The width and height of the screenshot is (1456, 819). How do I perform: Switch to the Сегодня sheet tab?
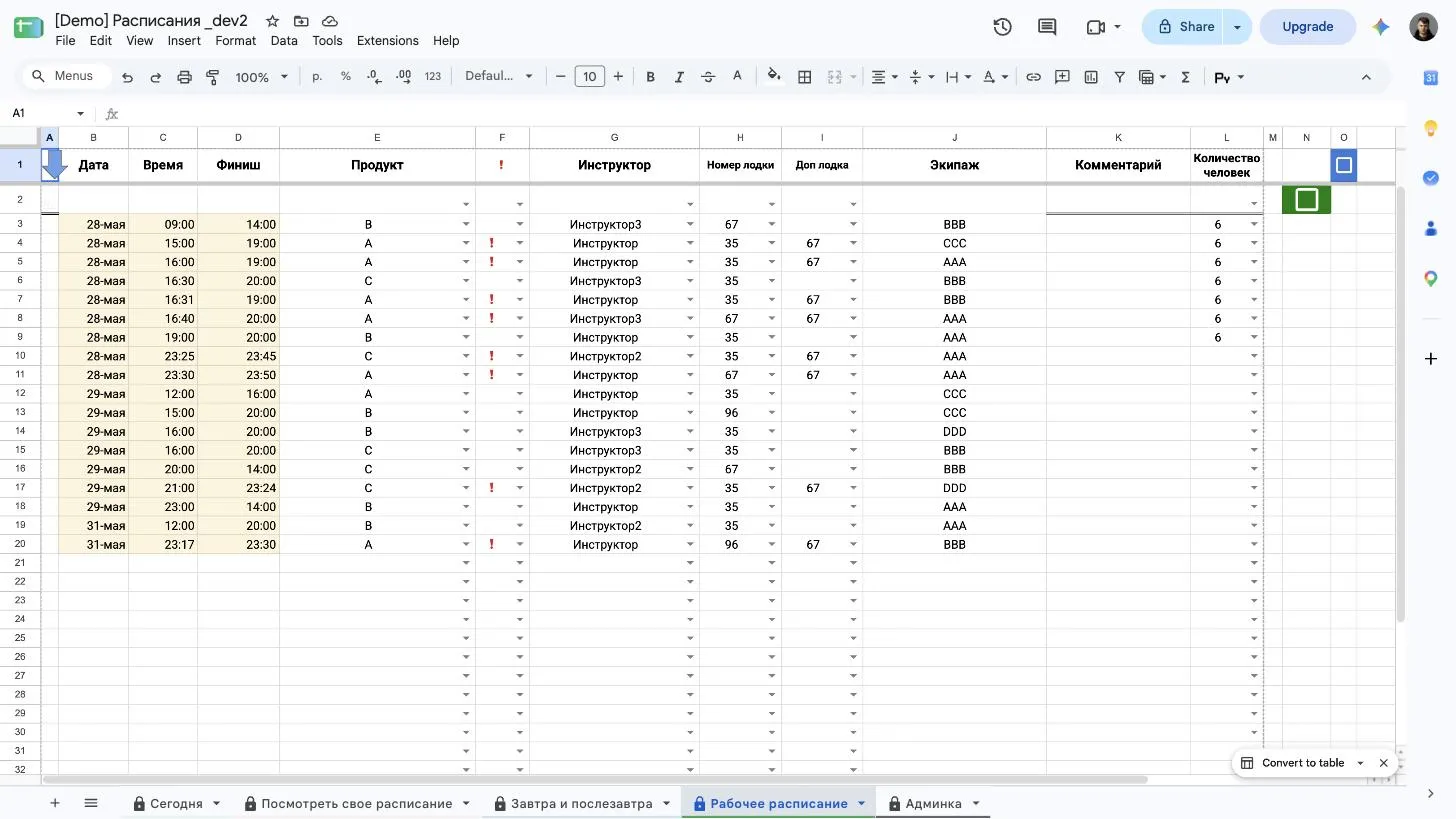176,803
